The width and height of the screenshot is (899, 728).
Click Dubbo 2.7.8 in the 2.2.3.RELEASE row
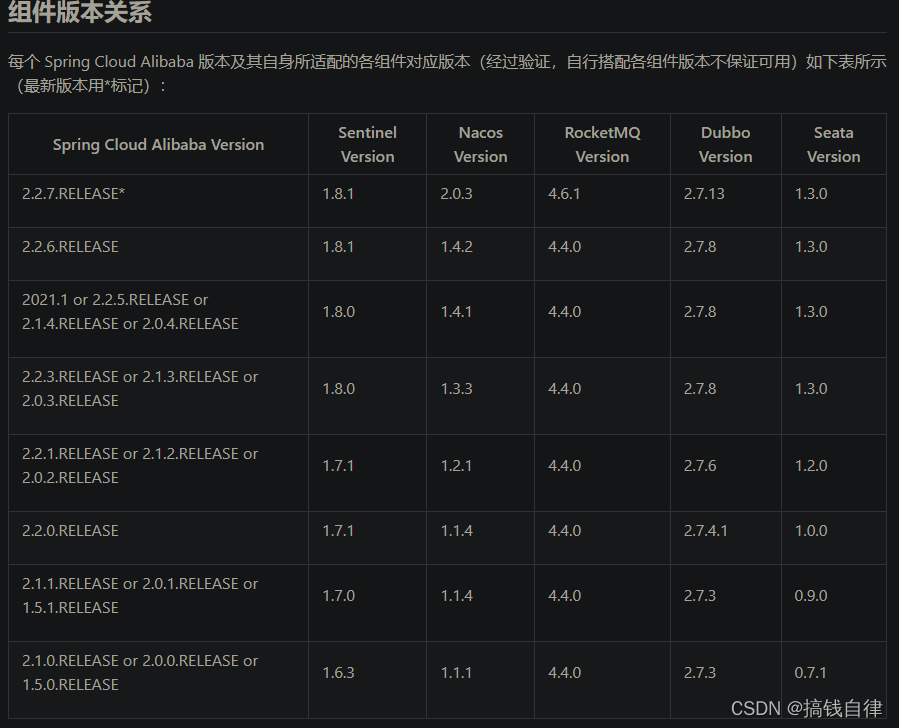(700, 389)
